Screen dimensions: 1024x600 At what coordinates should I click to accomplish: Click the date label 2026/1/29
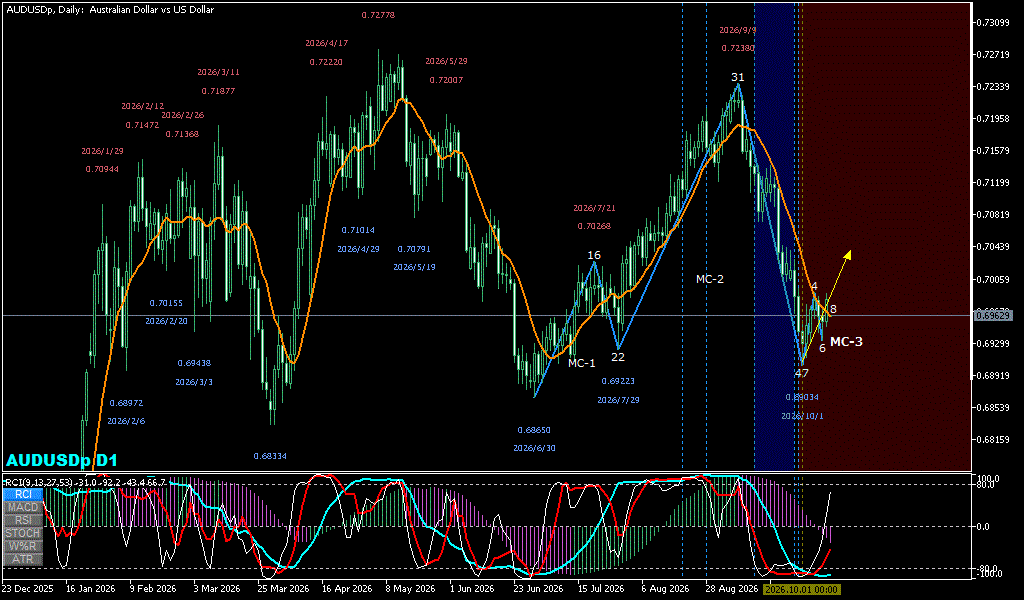pos(103,151)
